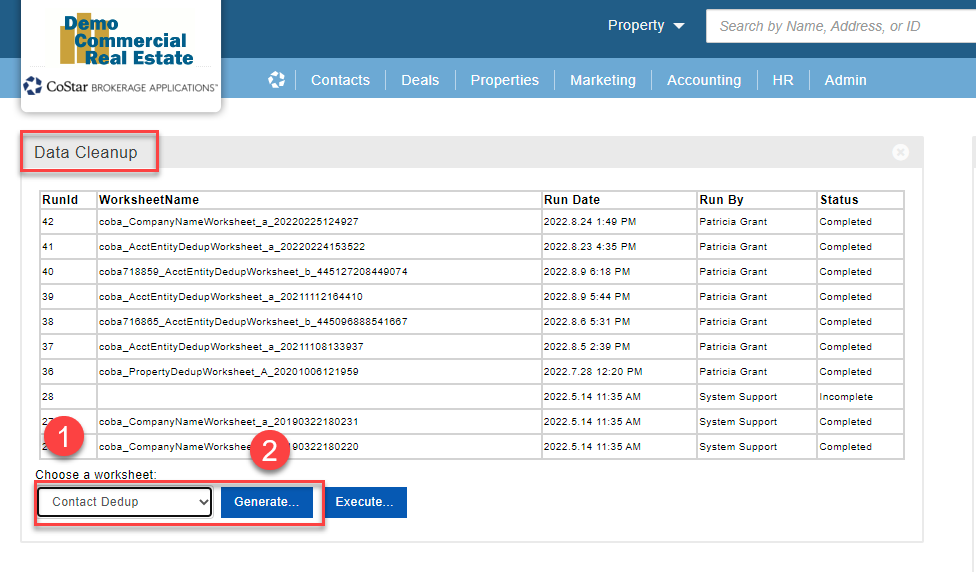
Task: Click the CoStar home icon in navigation bar
Action: click(277, 80)
